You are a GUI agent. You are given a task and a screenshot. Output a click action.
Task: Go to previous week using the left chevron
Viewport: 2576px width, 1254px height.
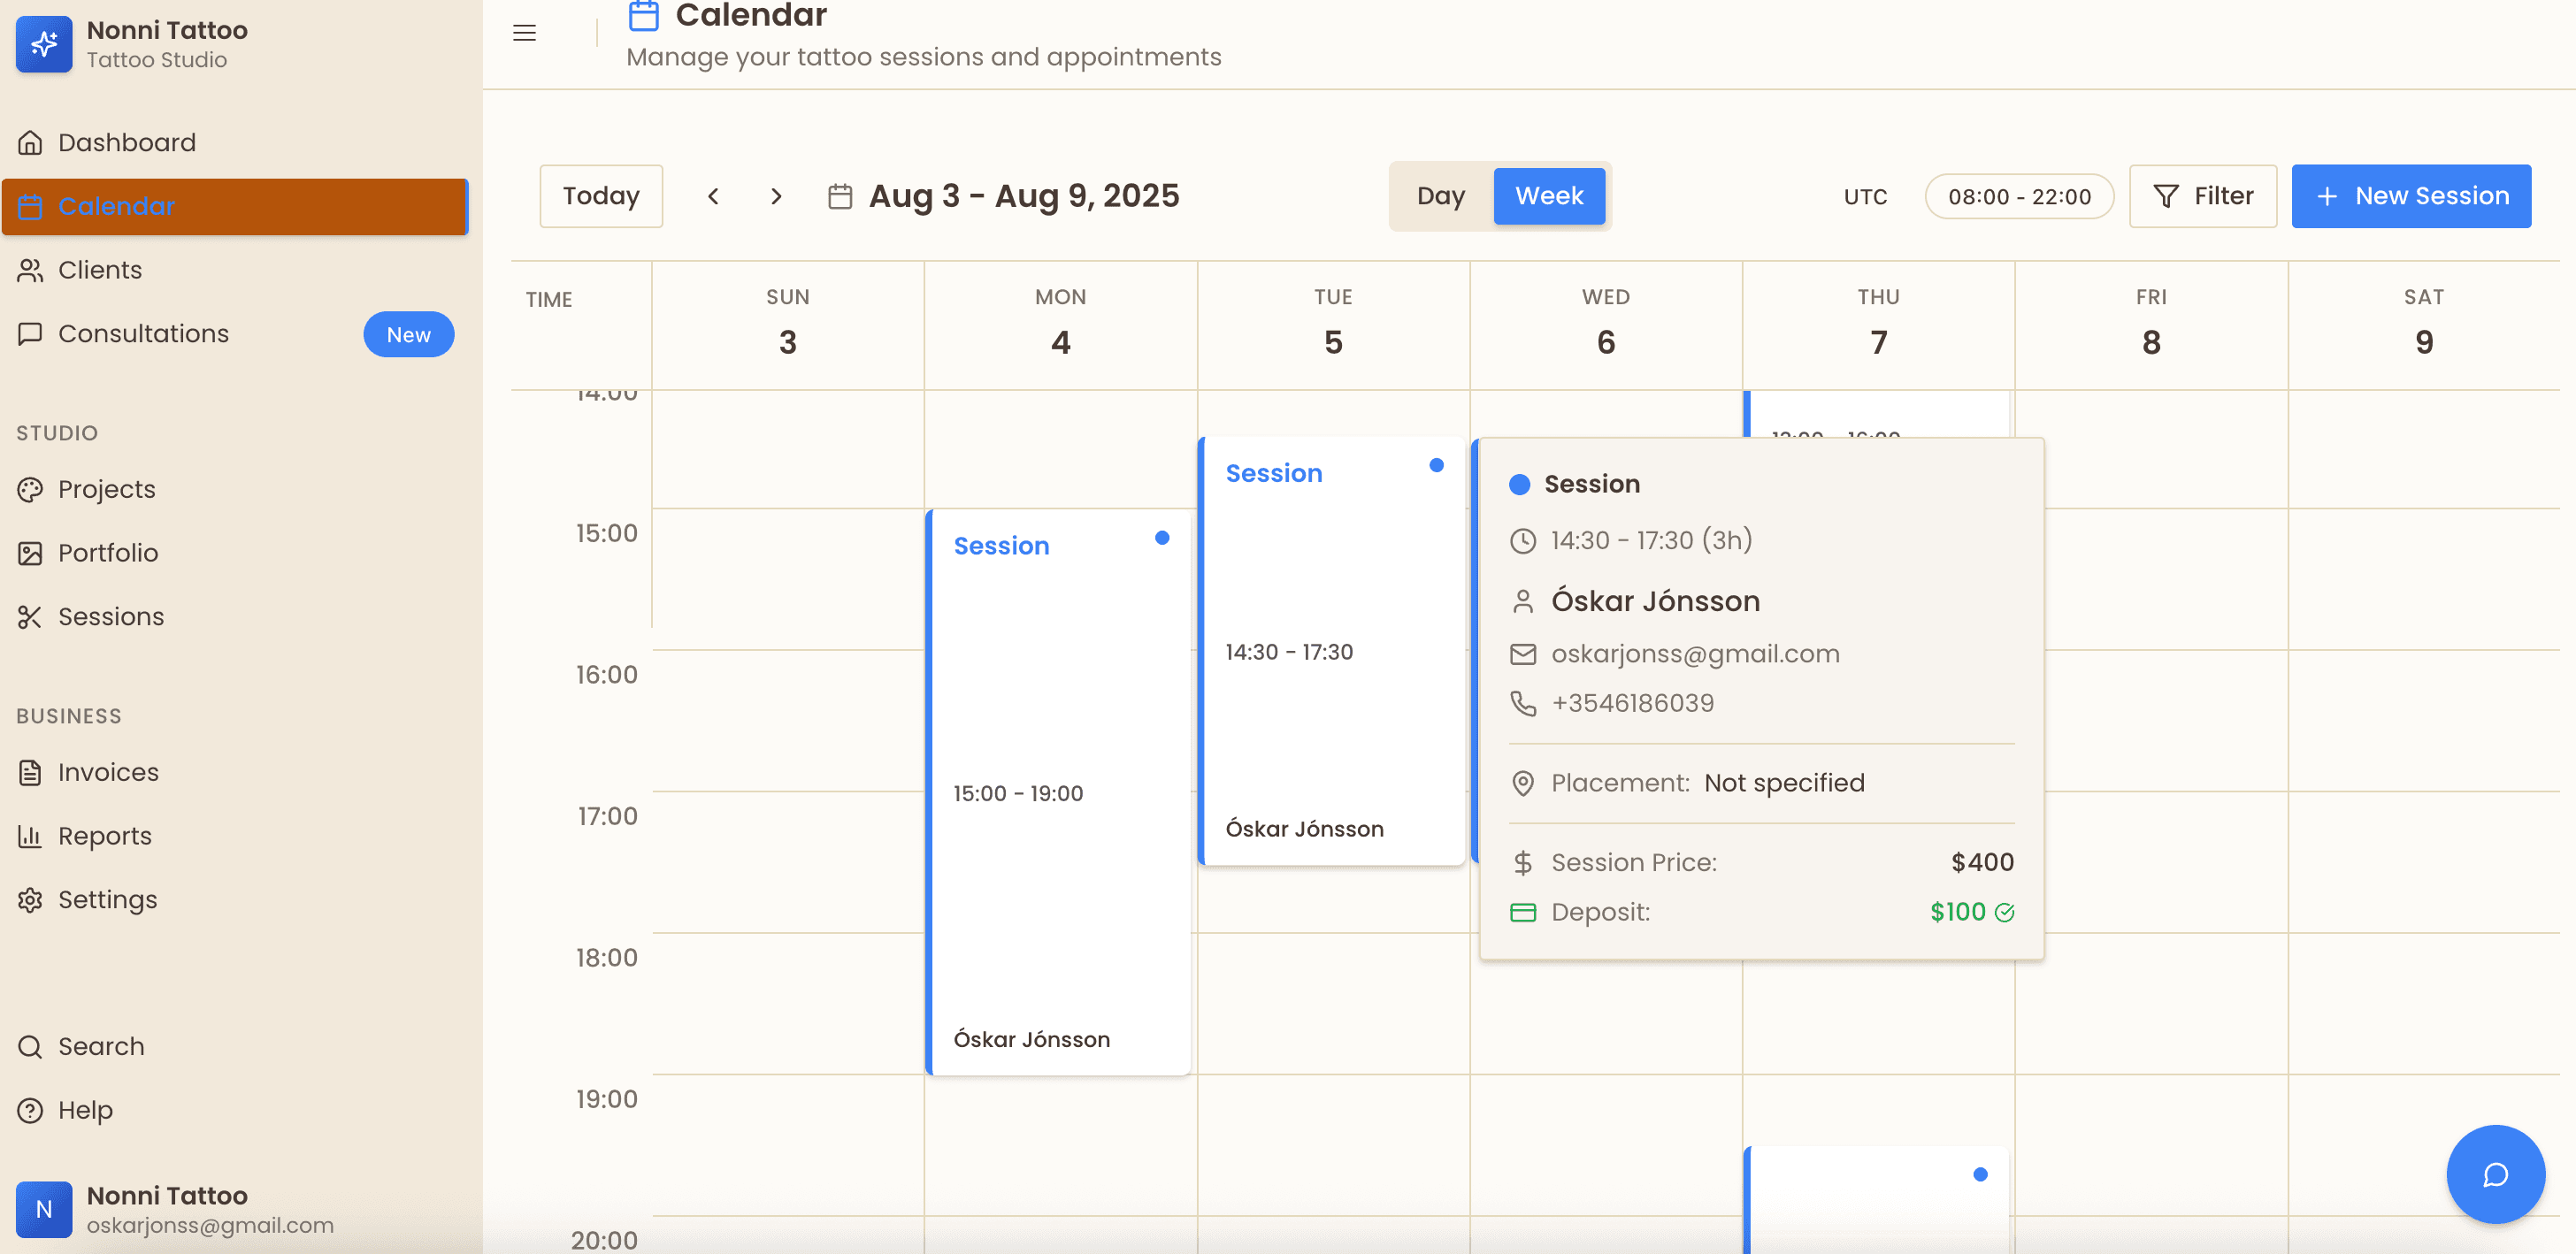pos(713,196)
